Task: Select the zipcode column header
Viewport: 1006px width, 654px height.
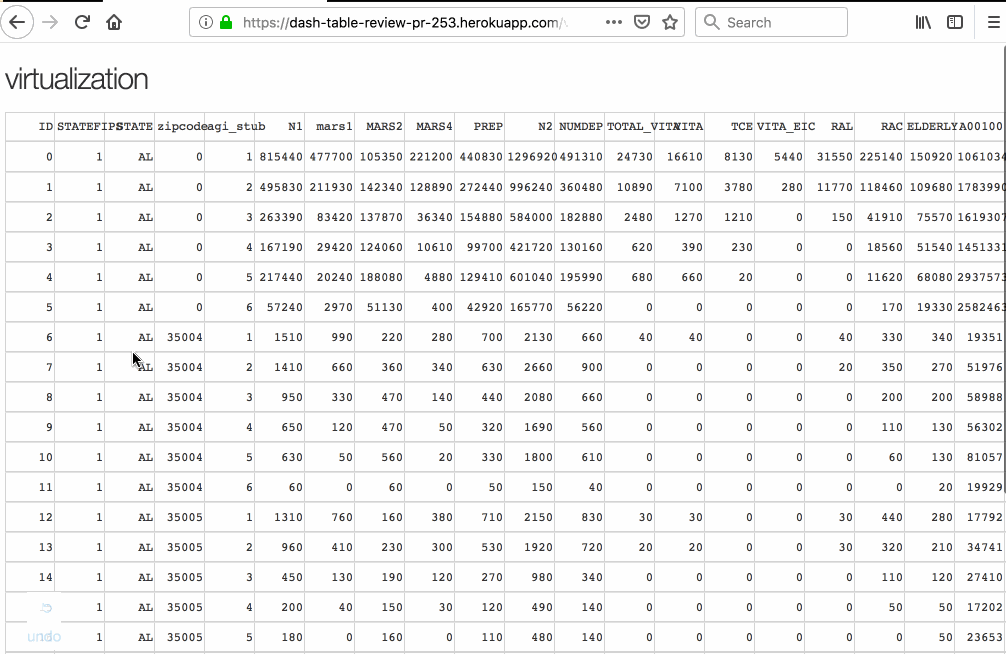Action: click(180, 126)
